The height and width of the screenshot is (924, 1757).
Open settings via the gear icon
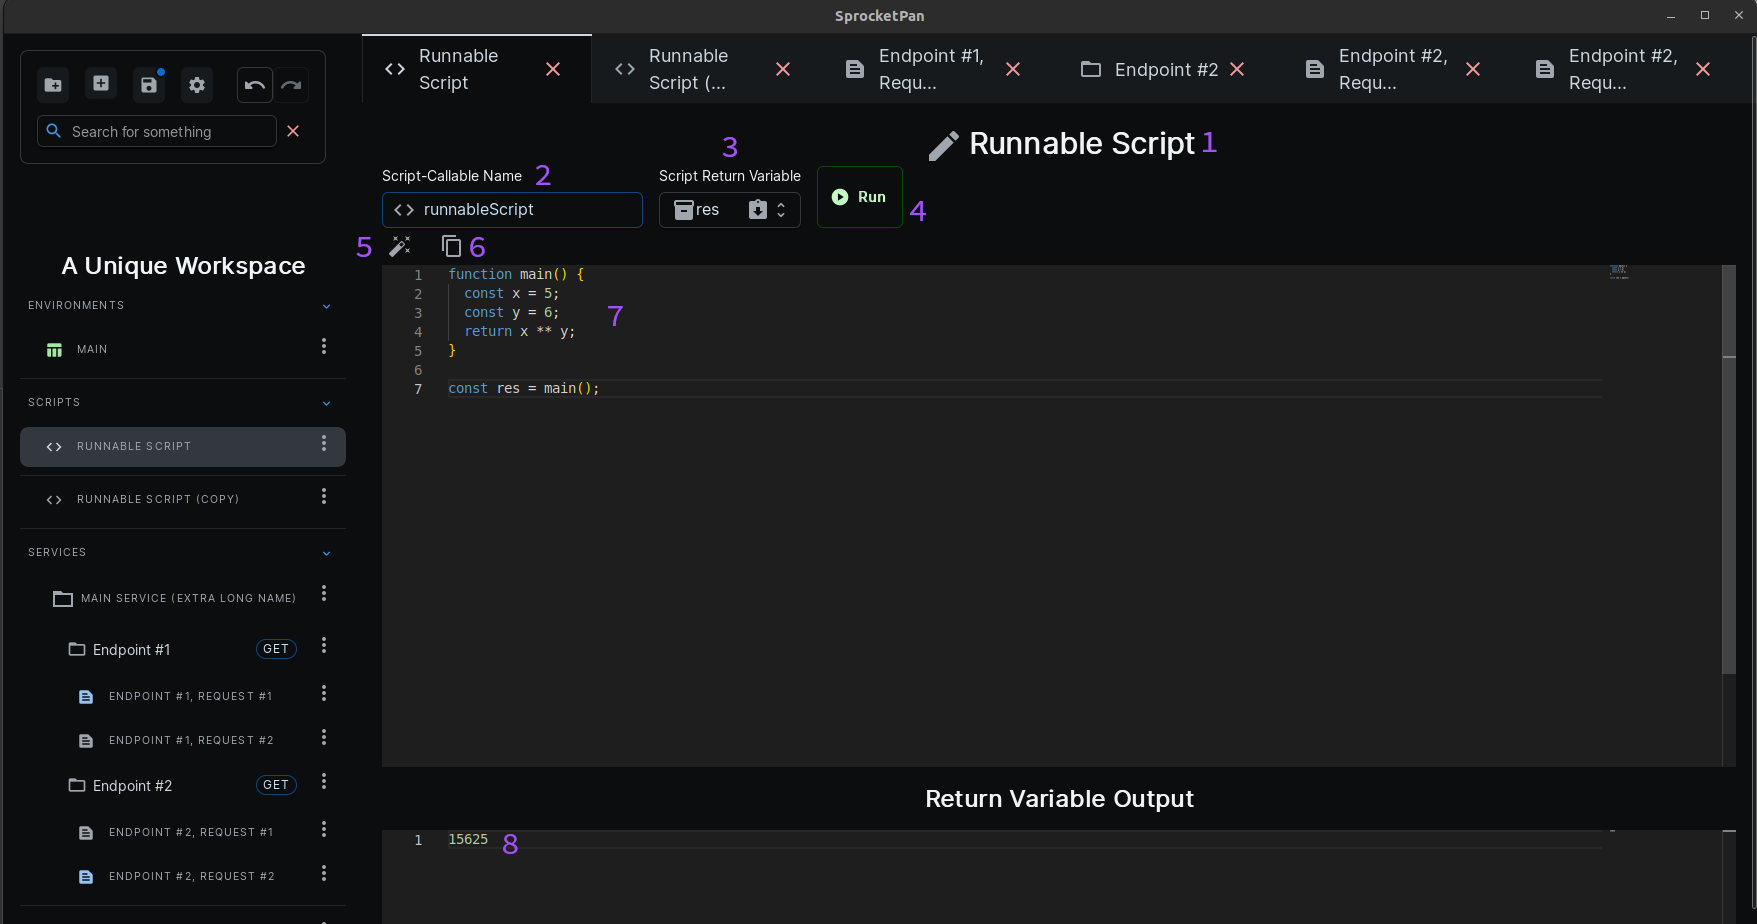197,85
